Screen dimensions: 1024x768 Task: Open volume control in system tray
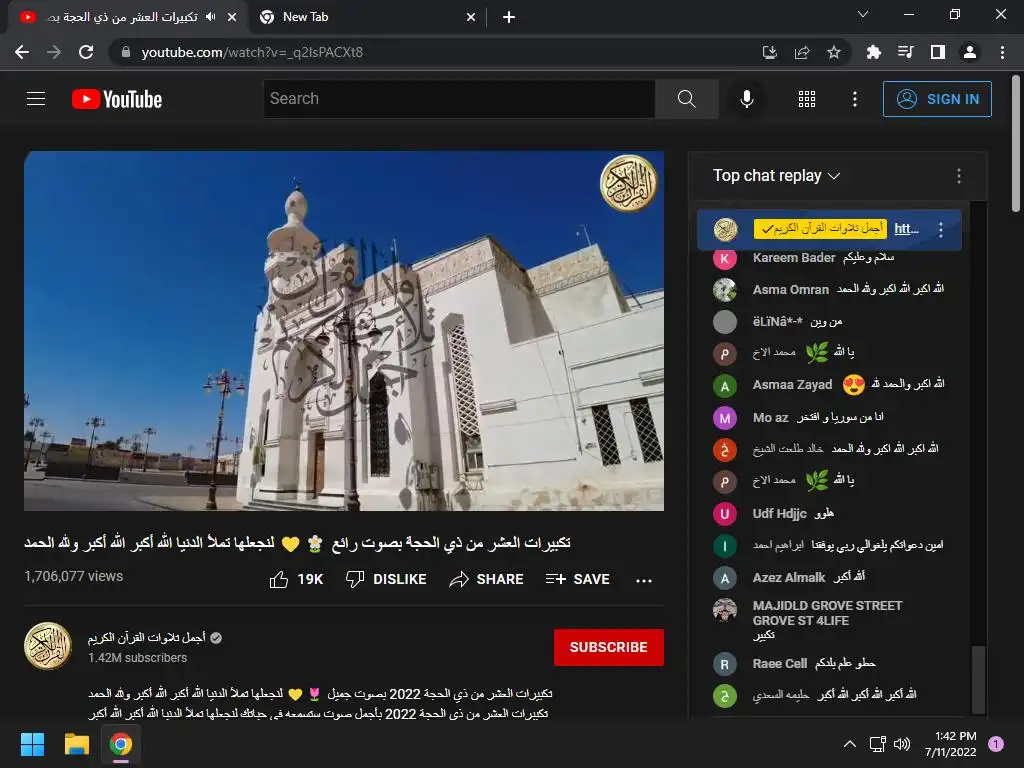click(902, 744)
